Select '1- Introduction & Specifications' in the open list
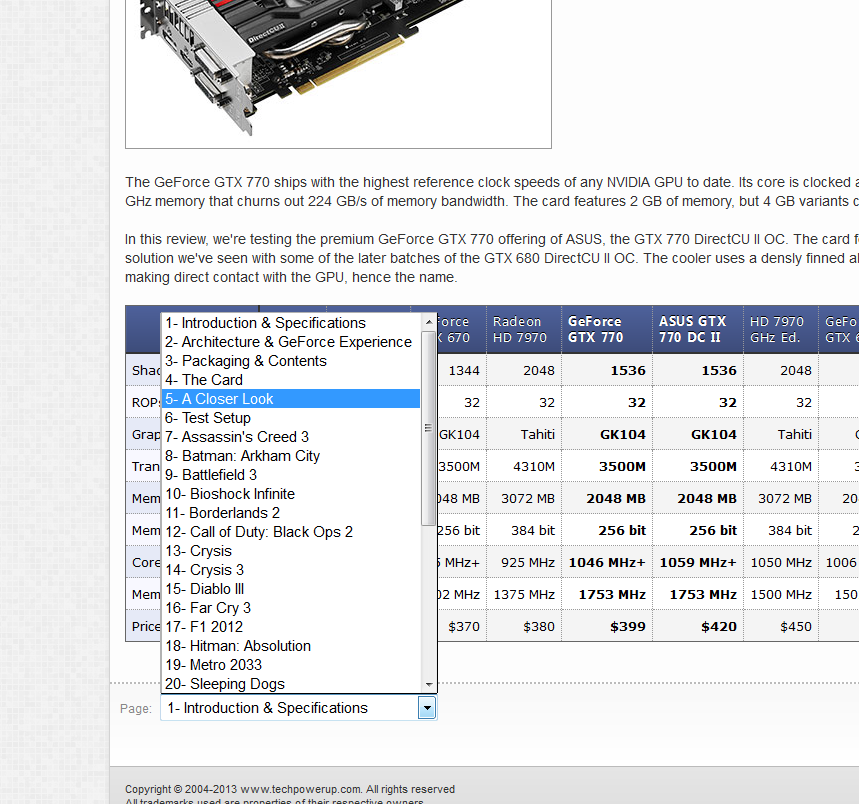The height and width of the screenshot is (804, 859). 291,323
